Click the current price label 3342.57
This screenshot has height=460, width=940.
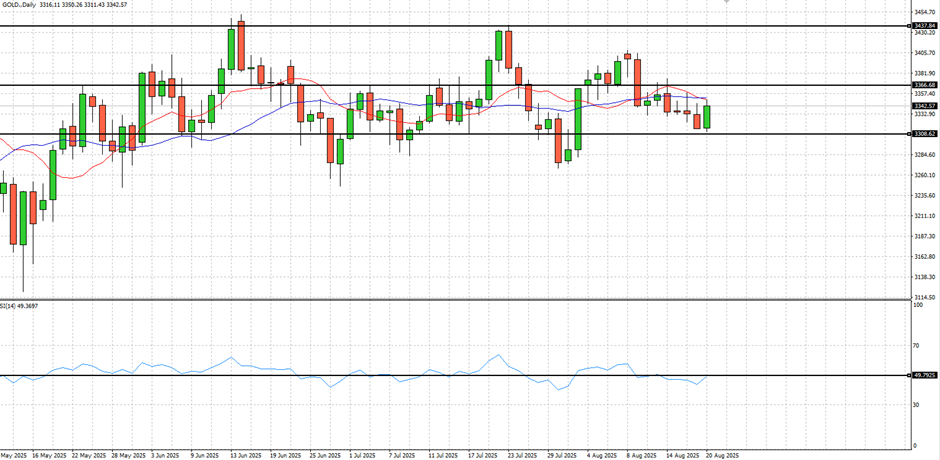(x=924, y=105)
